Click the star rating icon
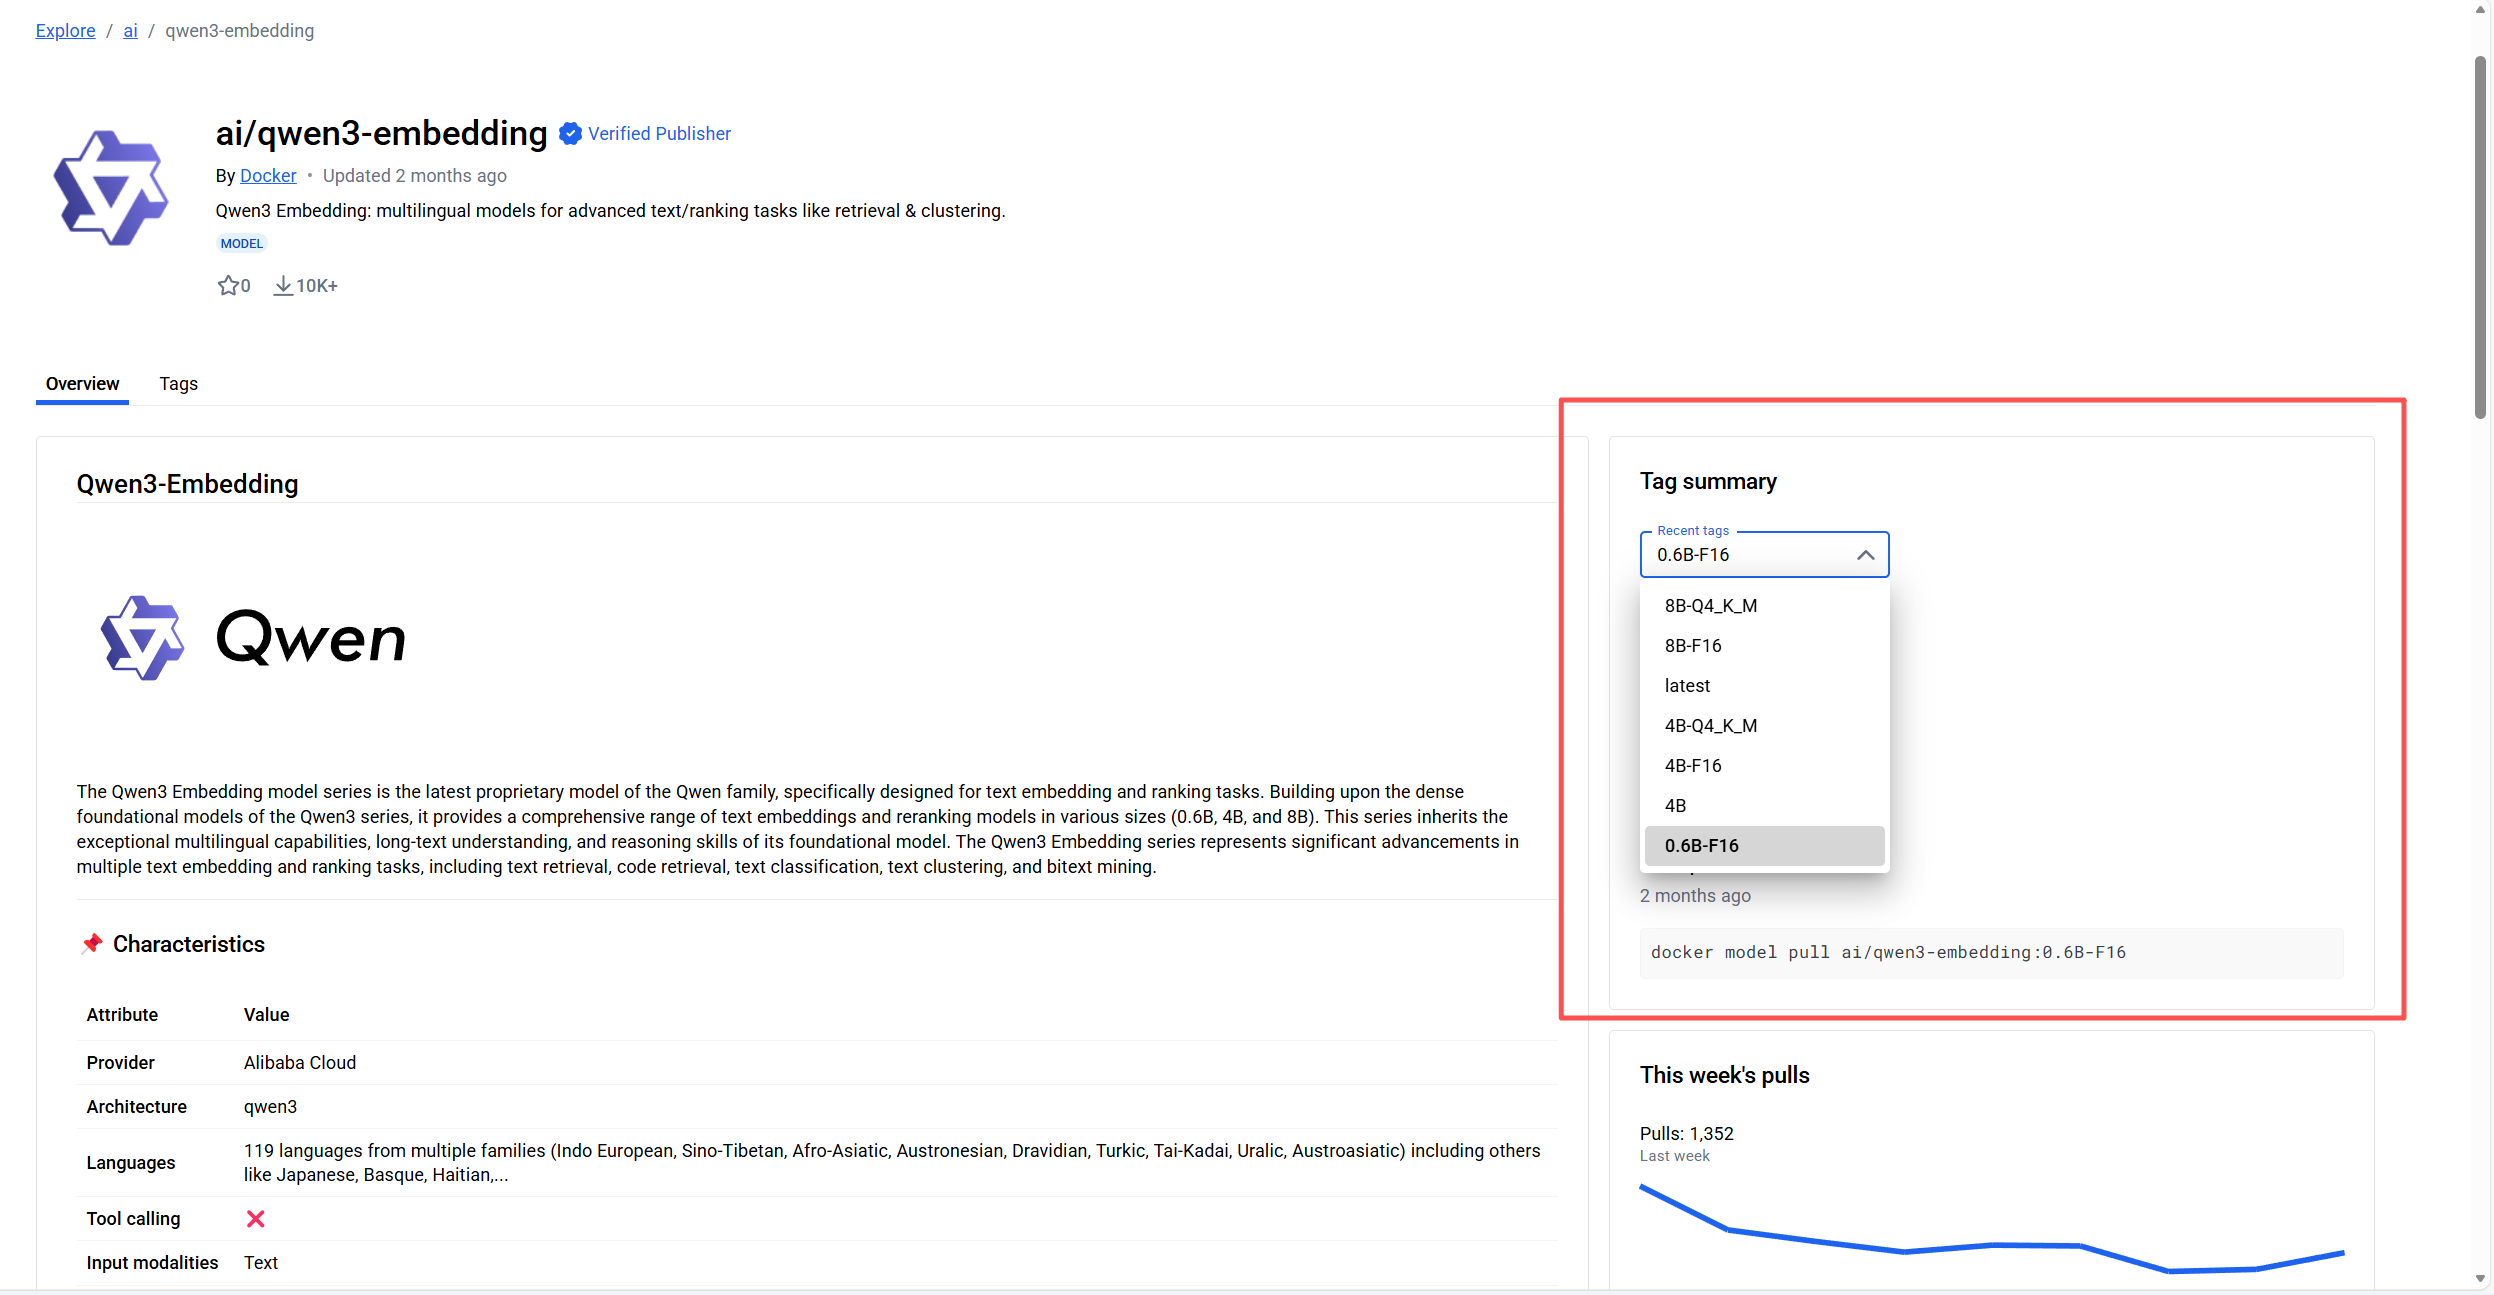2494x1295 pixels. tap(228, 286)
